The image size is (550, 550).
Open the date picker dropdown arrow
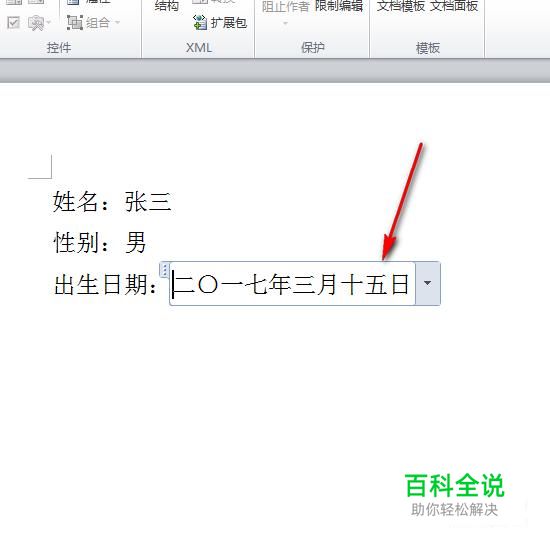[428, 283]
